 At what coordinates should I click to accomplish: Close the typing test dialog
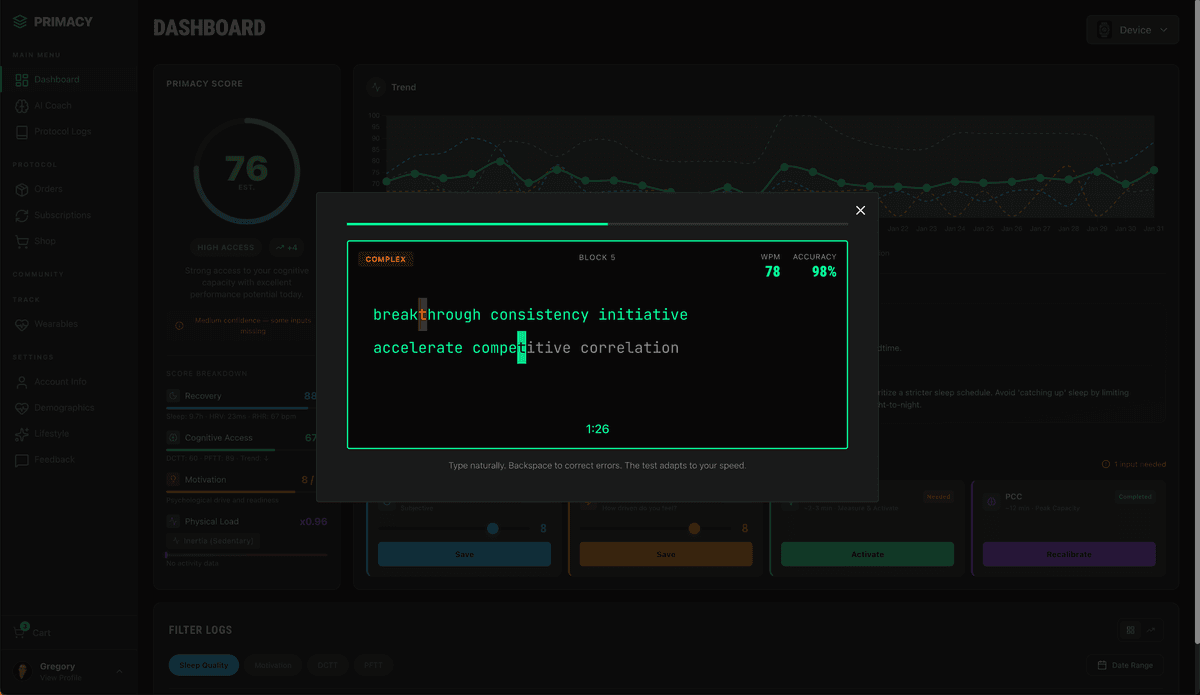click(x=860, y=210)
